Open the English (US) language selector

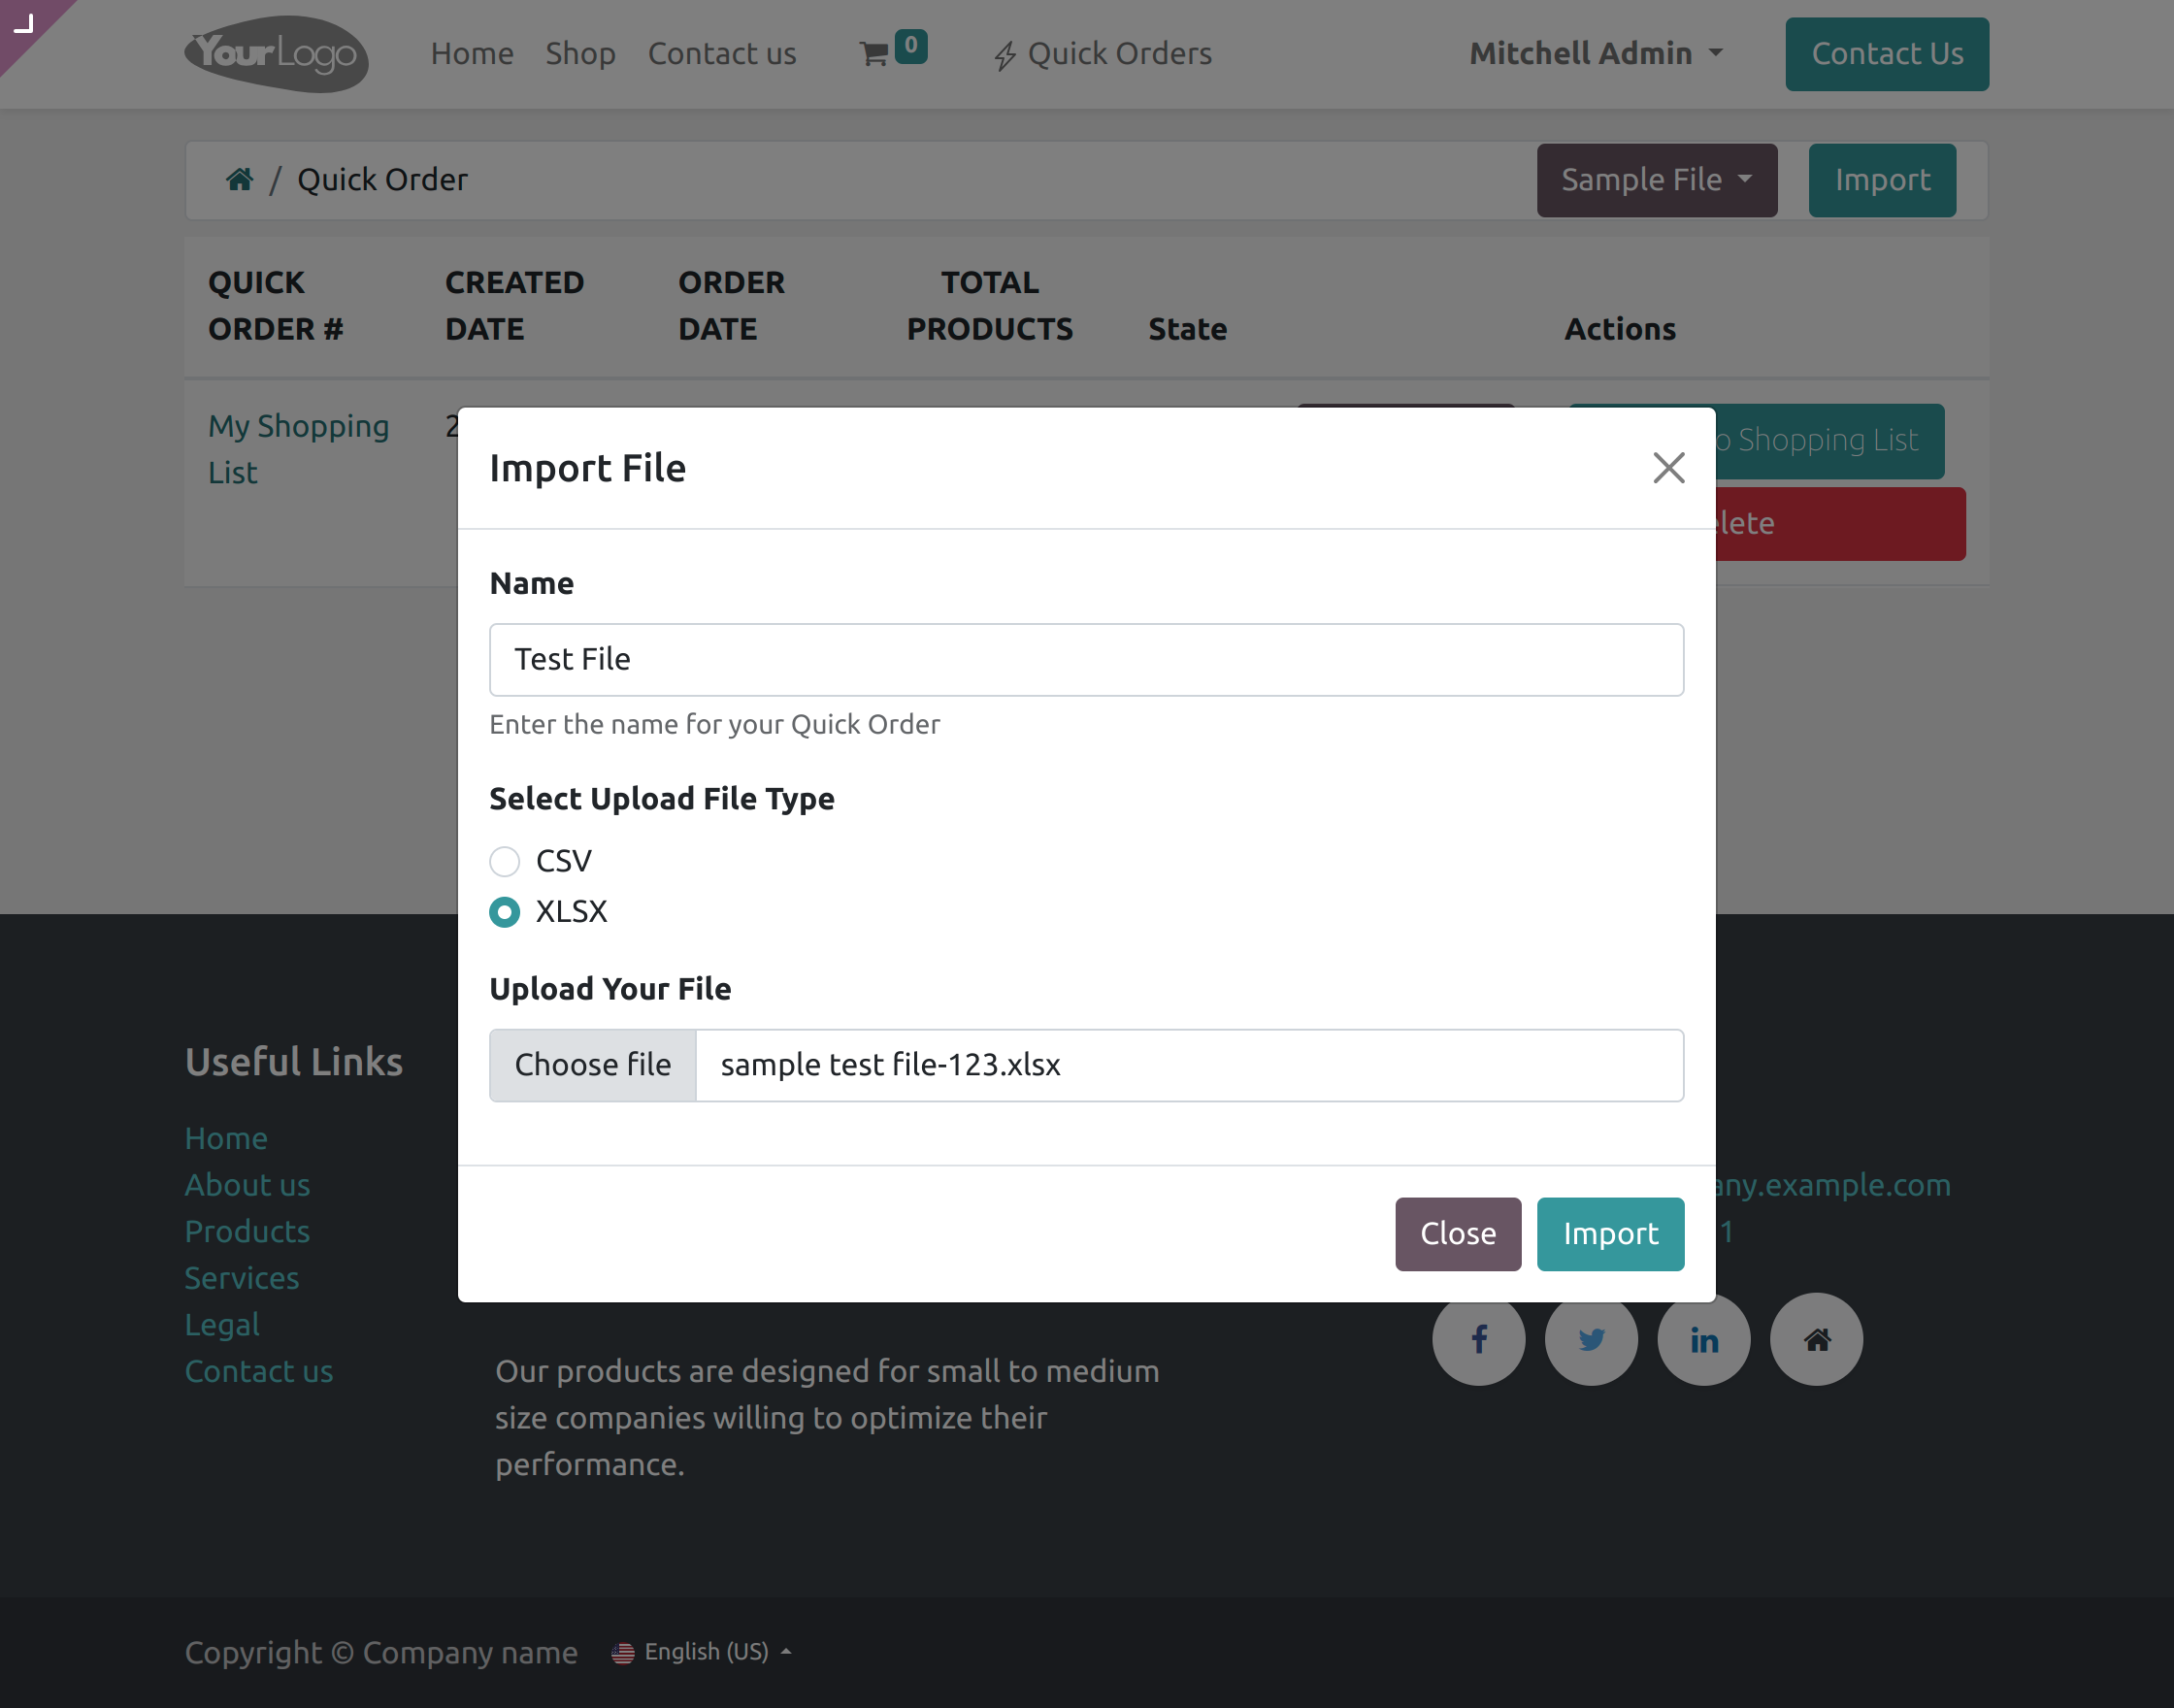click(704, 1652)
